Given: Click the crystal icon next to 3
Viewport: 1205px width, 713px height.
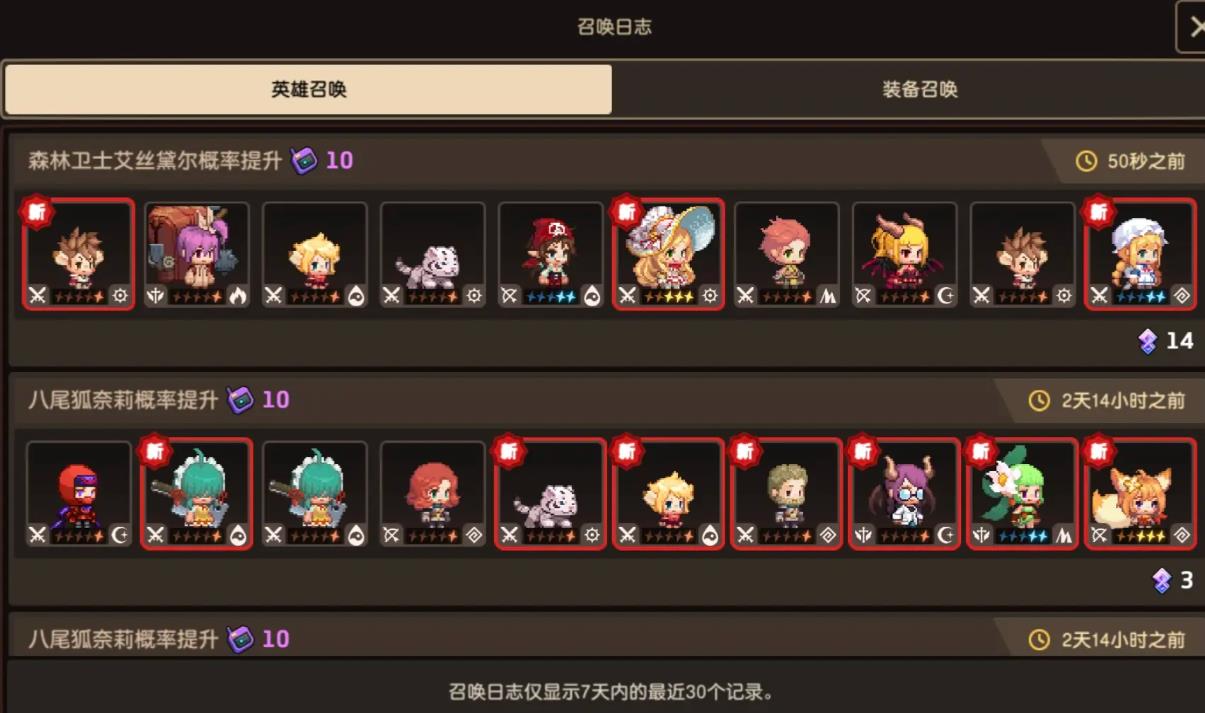Looking at the screenshot, I should (x=1161, y=581).
